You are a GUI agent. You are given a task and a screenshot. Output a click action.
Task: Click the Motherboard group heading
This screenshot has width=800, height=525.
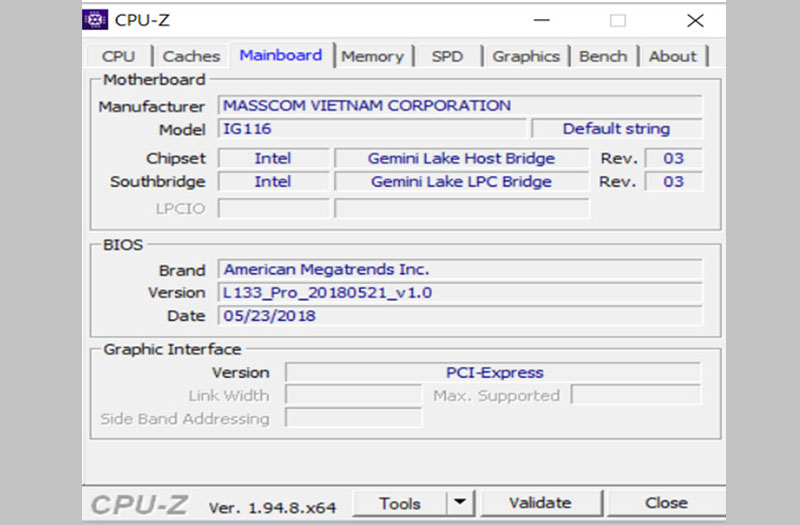154,80
